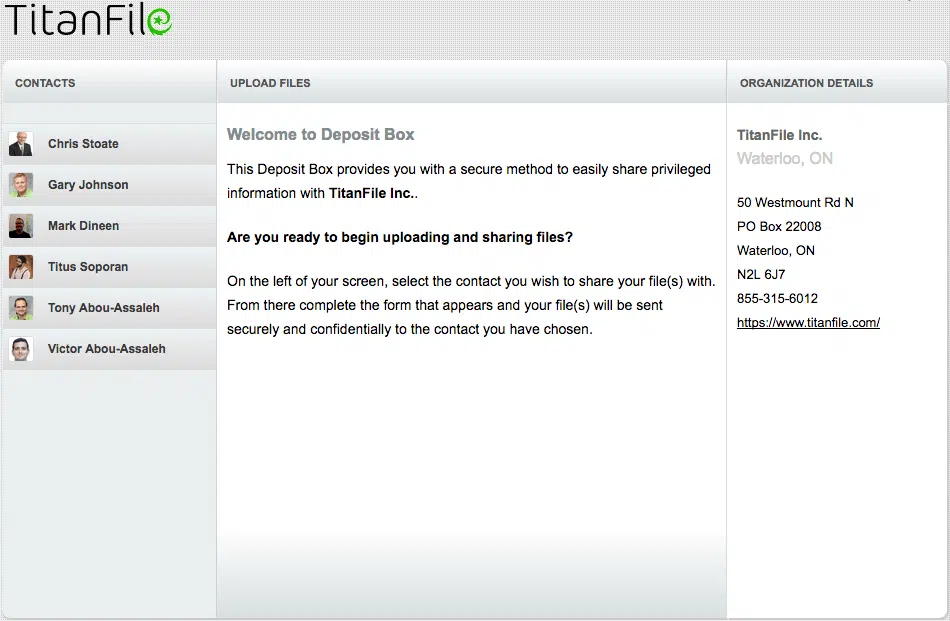Click the PO Box 22008 line
Image resolution: width=950 pixels, height=621 pixels.
click(x=779, y=227)
